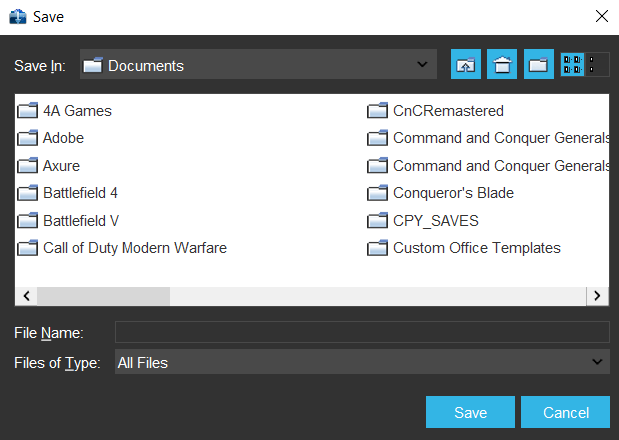Select the Axure folder
This screenshot has width=619, height=440.
[61, 165]
